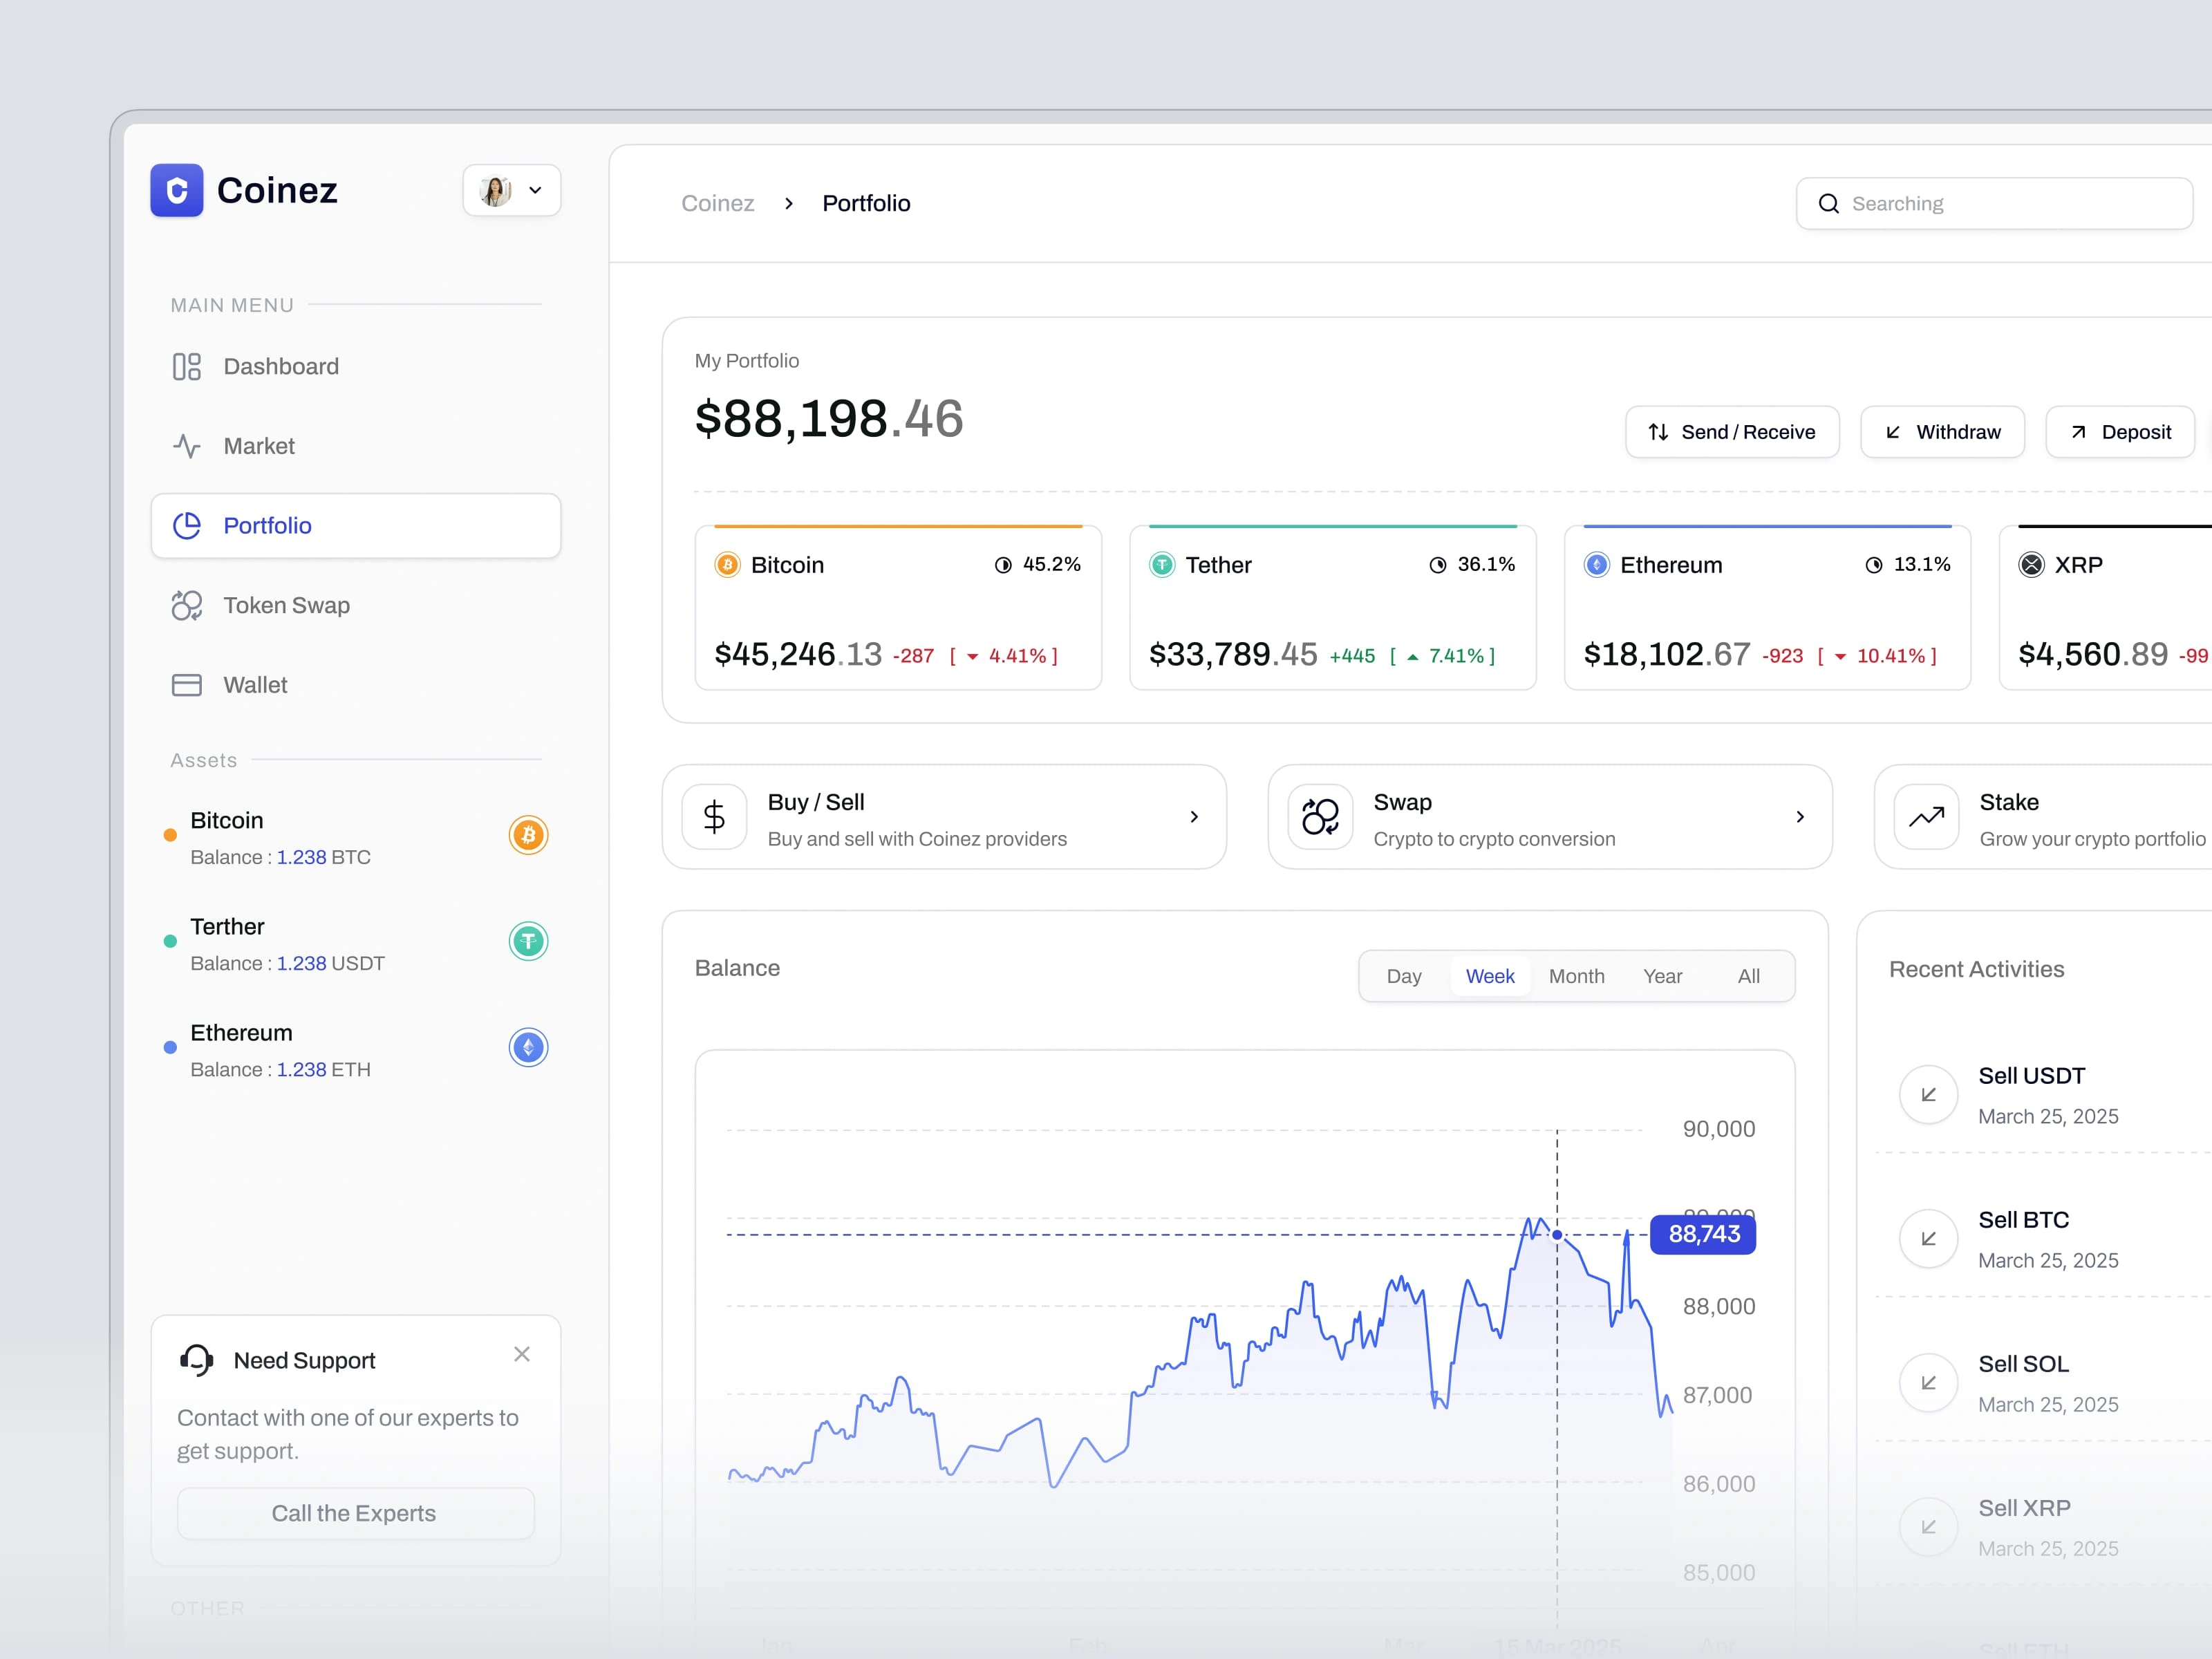
Task: Open Wallet in the main menu
Action: [x=355, y=685]
